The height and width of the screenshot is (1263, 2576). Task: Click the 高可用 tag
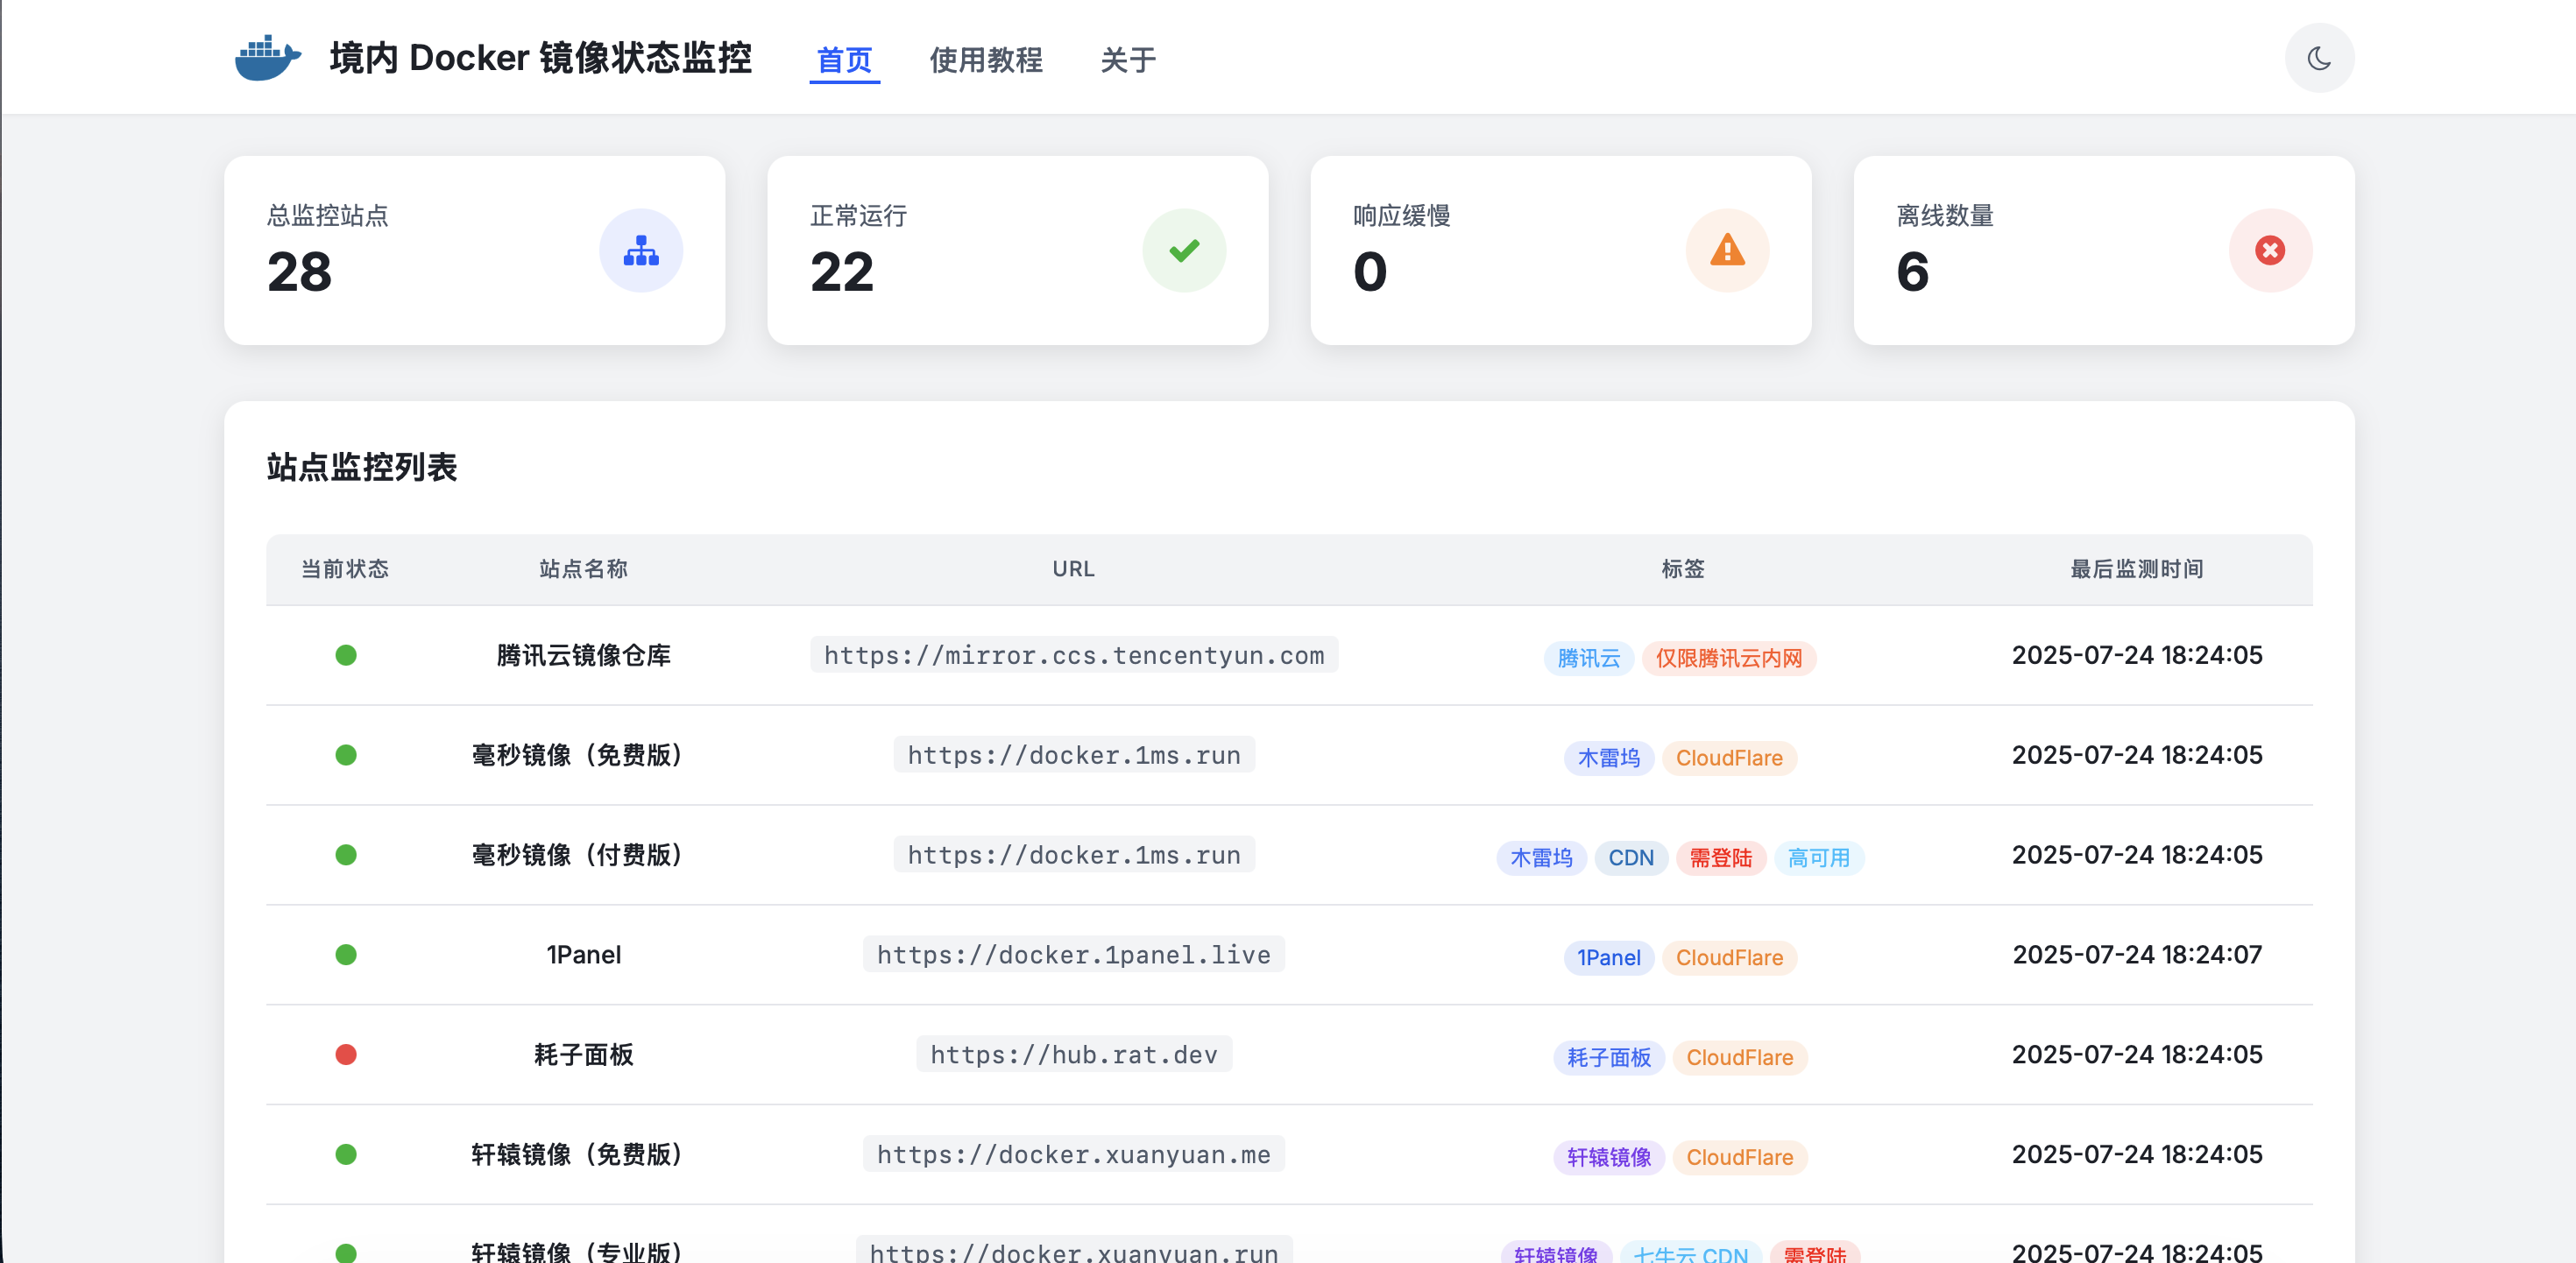coord(1819,858)
